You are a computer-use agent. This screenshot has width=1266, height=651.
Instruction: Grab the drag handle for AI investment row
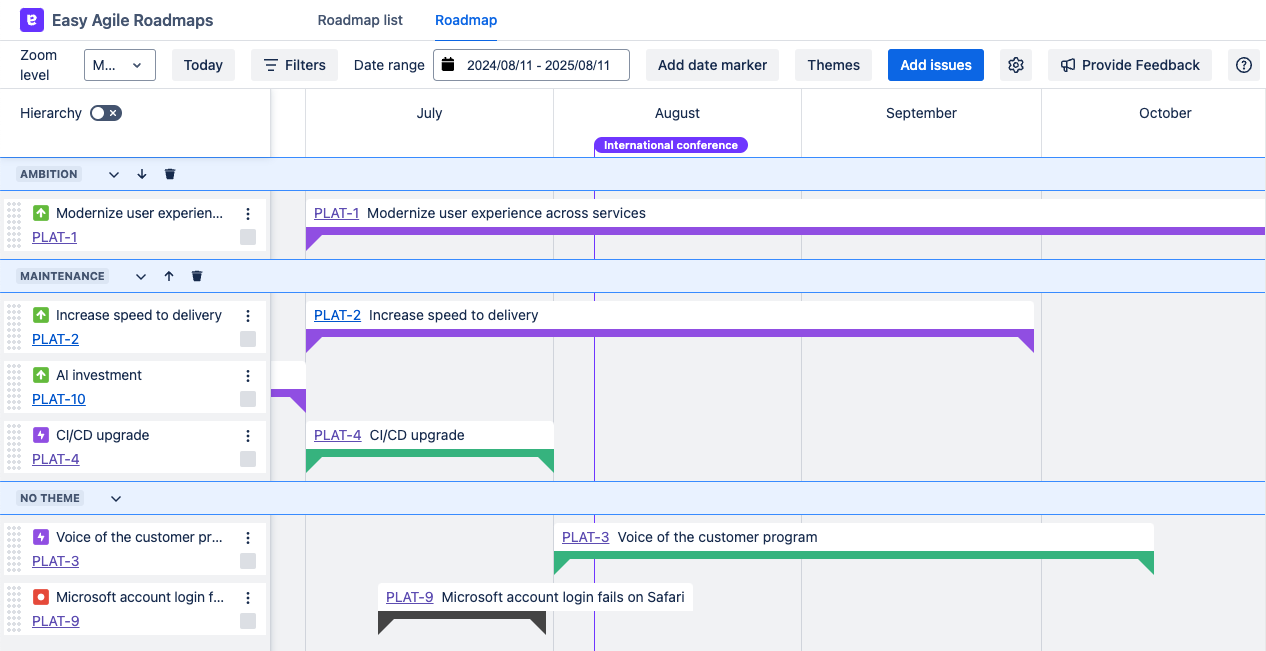(14, 387)
